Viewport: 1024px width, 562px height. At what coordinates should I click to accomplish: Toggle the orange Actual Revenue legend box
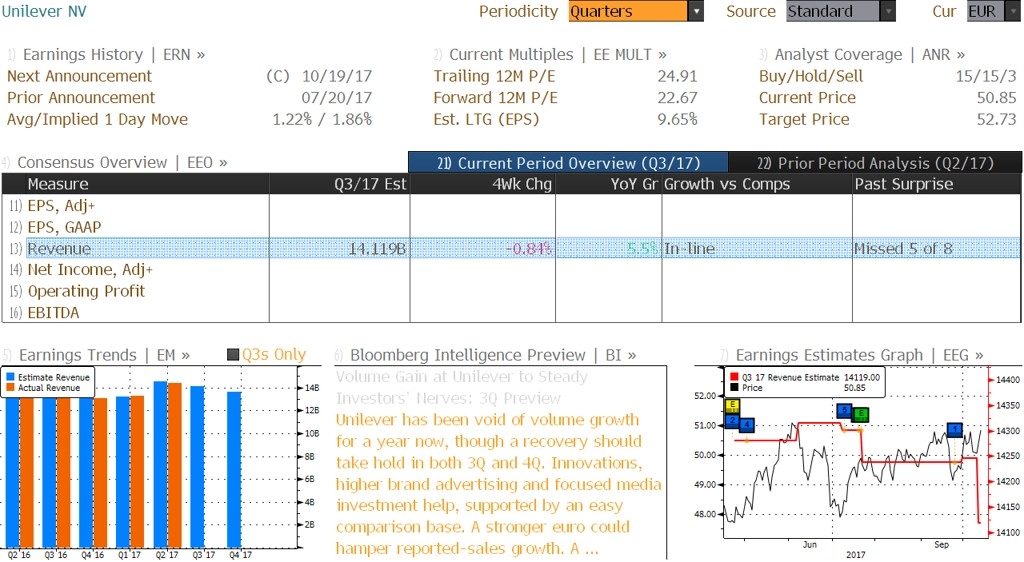coord(10,388)
